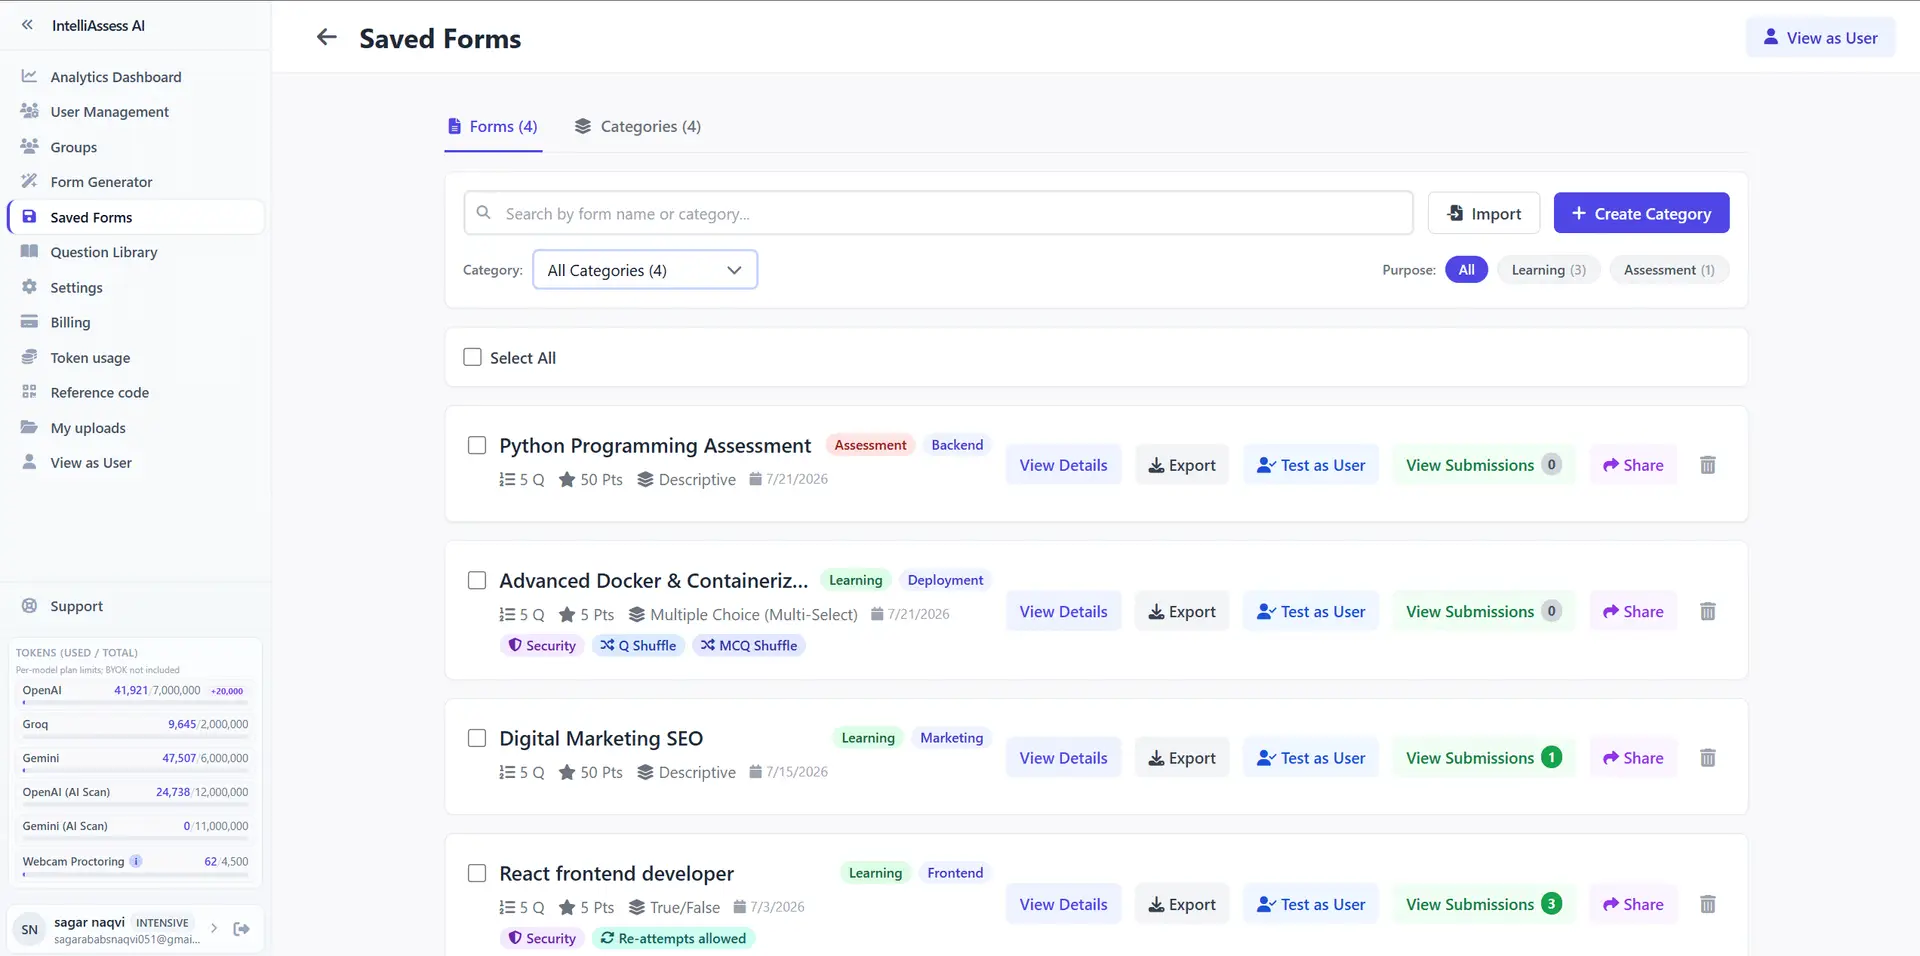View Submissions for React frontend developer
Screen dimensions: 1920x956
point(1484,905)
